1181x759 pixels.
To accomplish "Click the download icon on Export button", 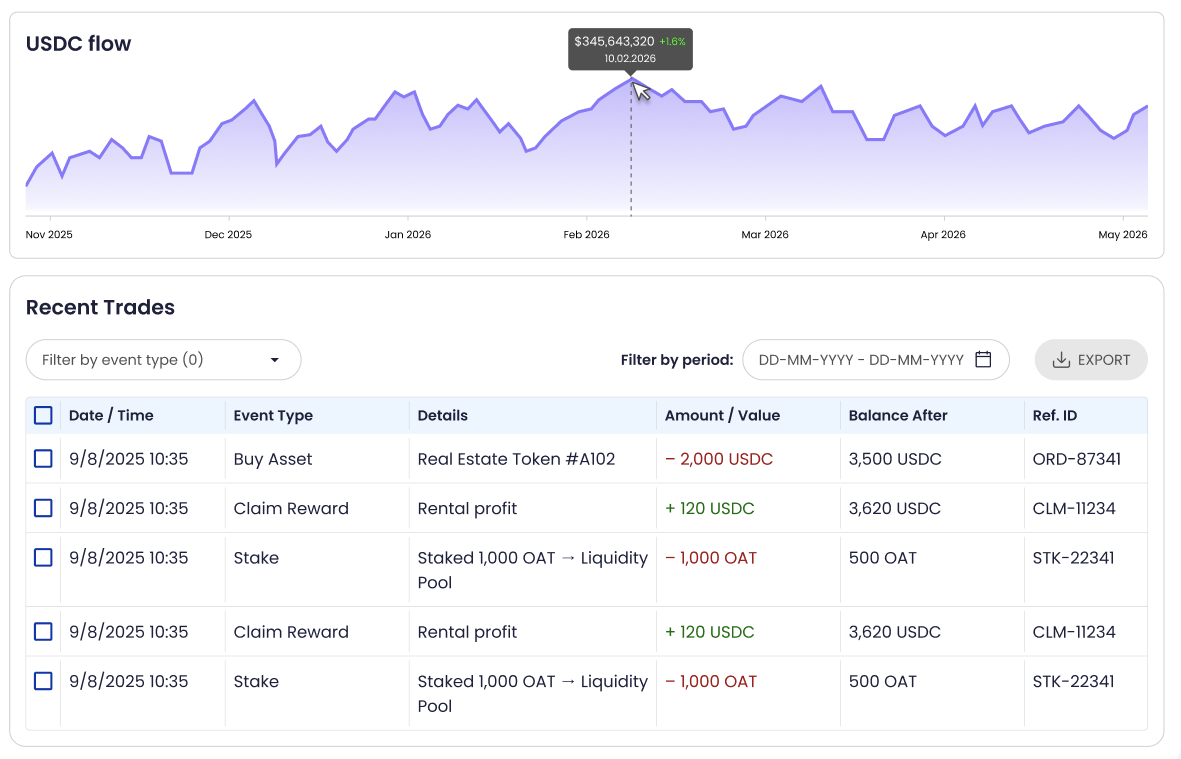I will tap(1061, 360).
